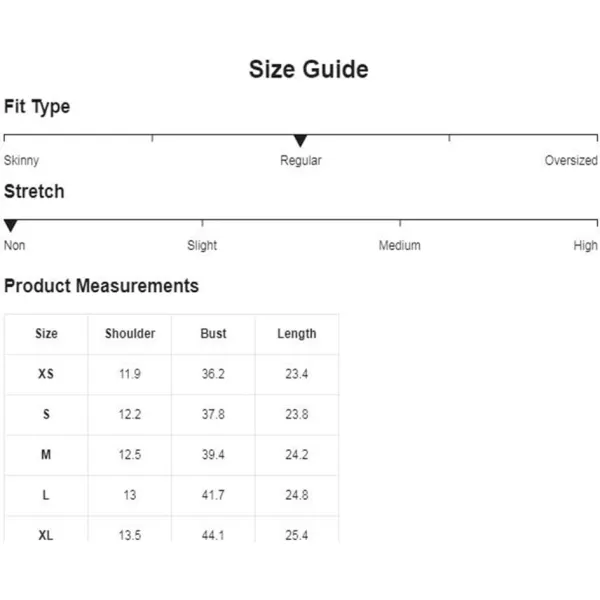This screenshot has height=600, width=600.
Task: Click the High label on Stretch scale
Action: [585, 245]
